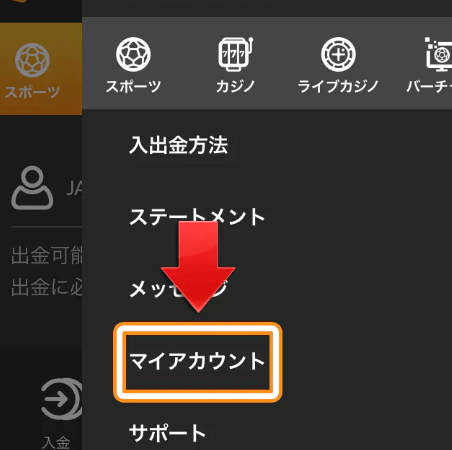Open the 入出金方法 menu item

tap(179, 145)
